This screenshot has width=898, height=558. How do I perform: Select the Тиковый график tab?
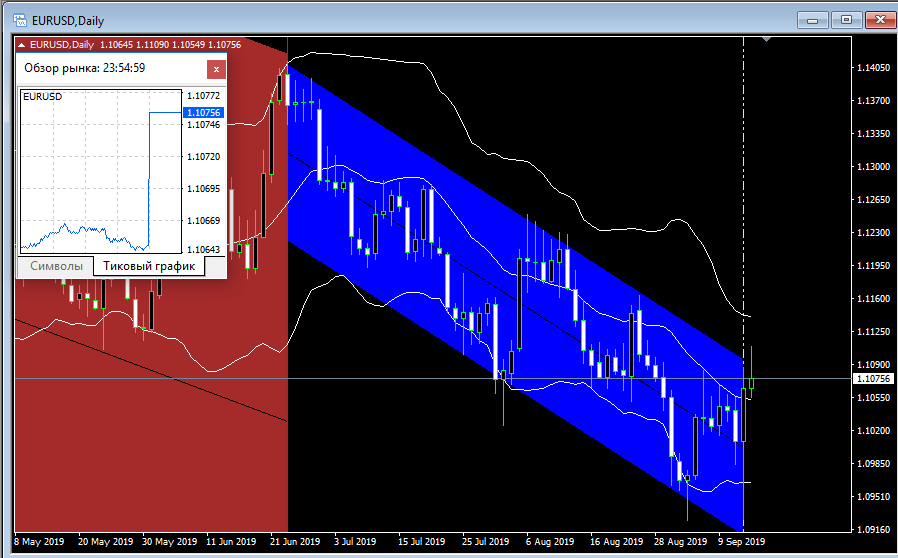(x=149, y=266)
